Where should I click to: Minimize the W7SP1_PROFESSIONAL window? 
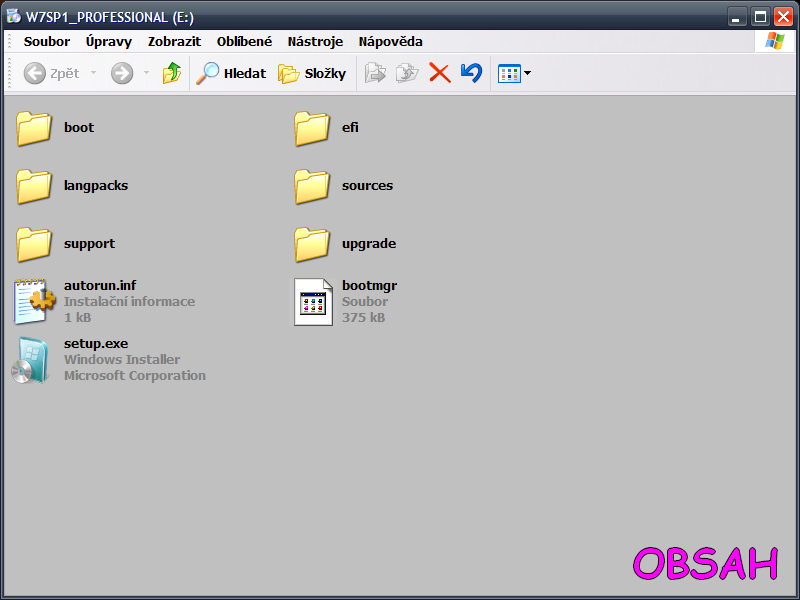pos(736,17)
